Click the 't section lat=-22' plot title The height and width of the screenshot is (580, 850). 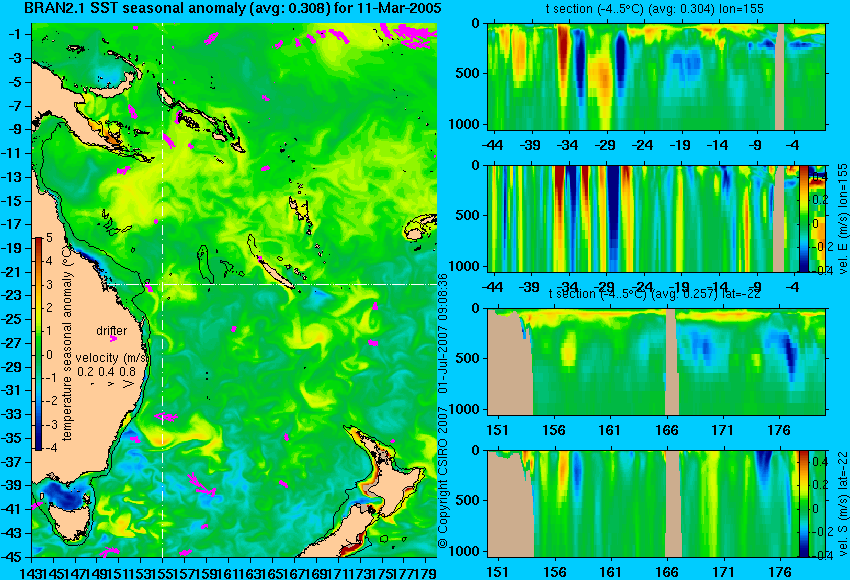(654, 294)
